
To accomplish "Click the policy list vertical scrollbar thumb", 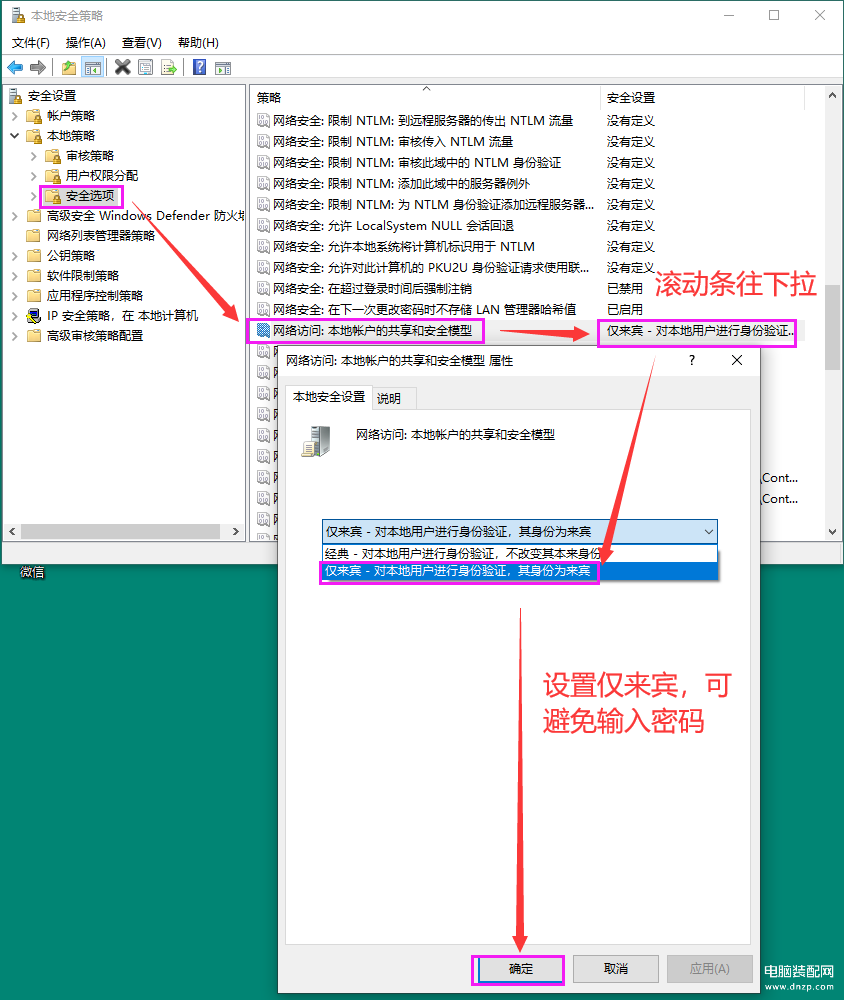I will point(832,327).
